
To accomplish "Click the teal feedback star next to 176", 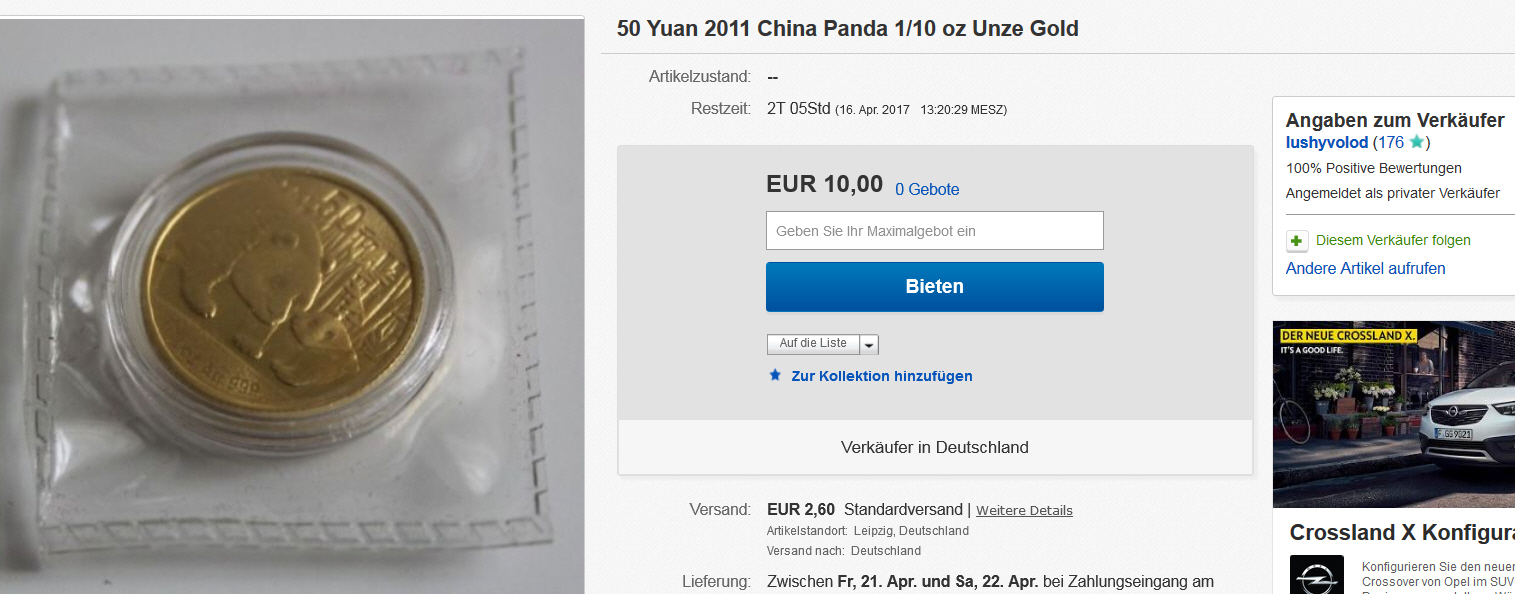I will [x=1416, y=143].
